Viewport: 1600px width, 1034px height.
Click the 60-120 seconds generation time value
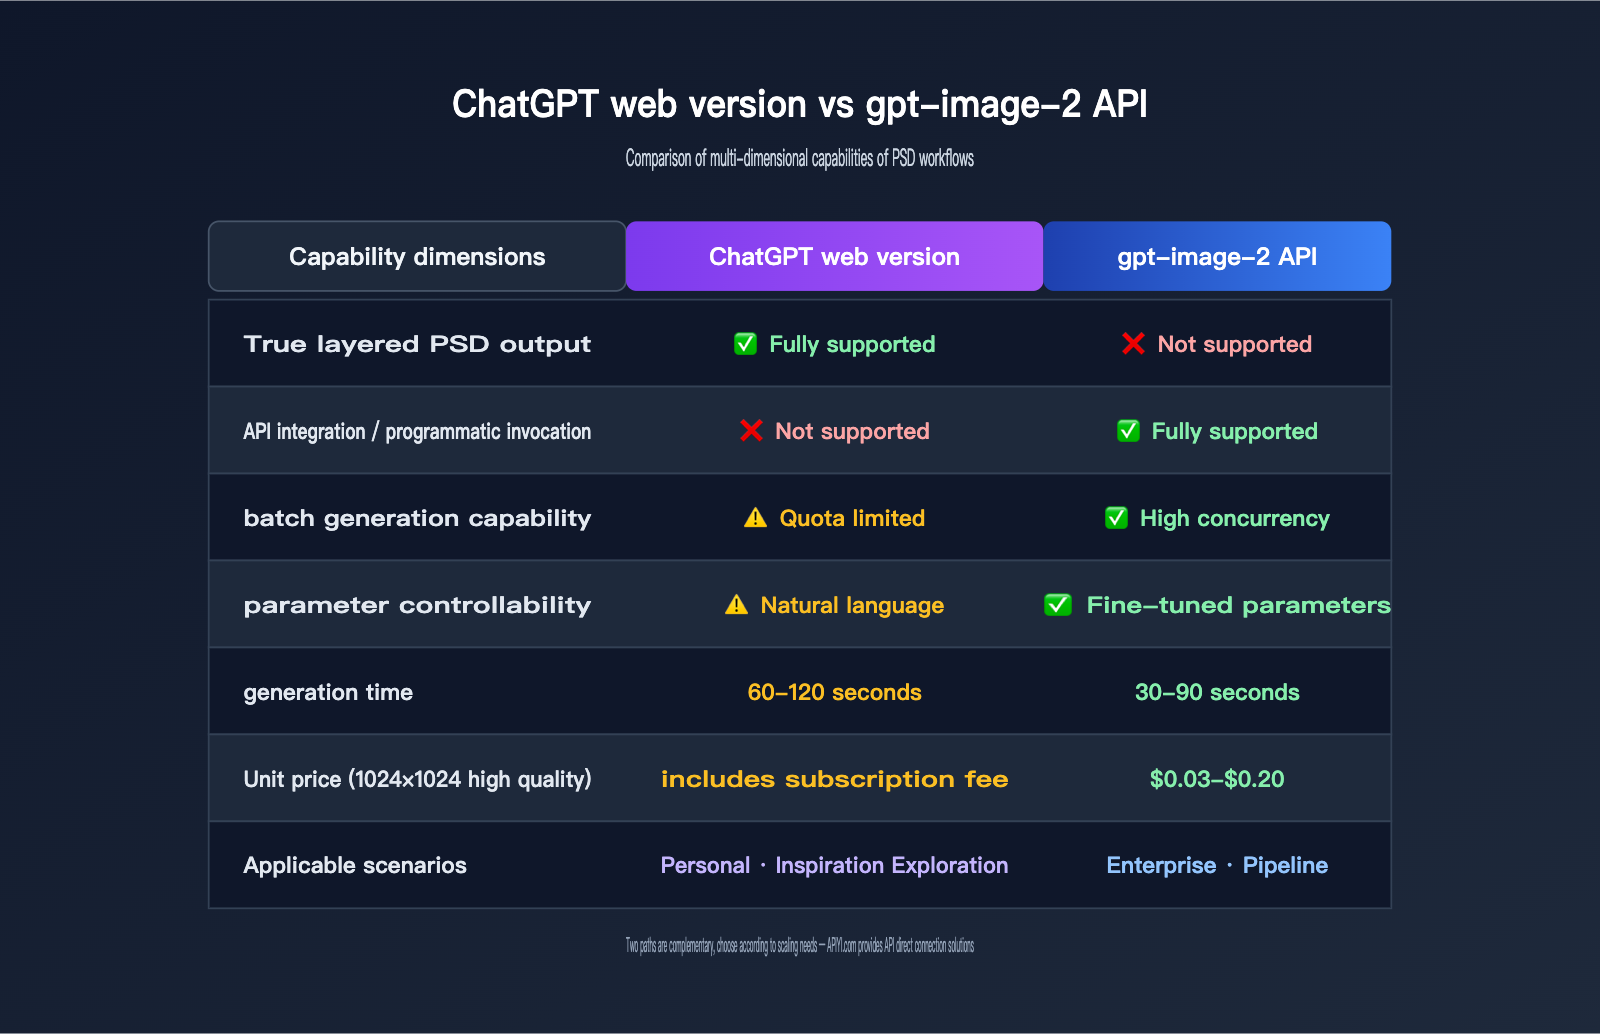[834, 692]
